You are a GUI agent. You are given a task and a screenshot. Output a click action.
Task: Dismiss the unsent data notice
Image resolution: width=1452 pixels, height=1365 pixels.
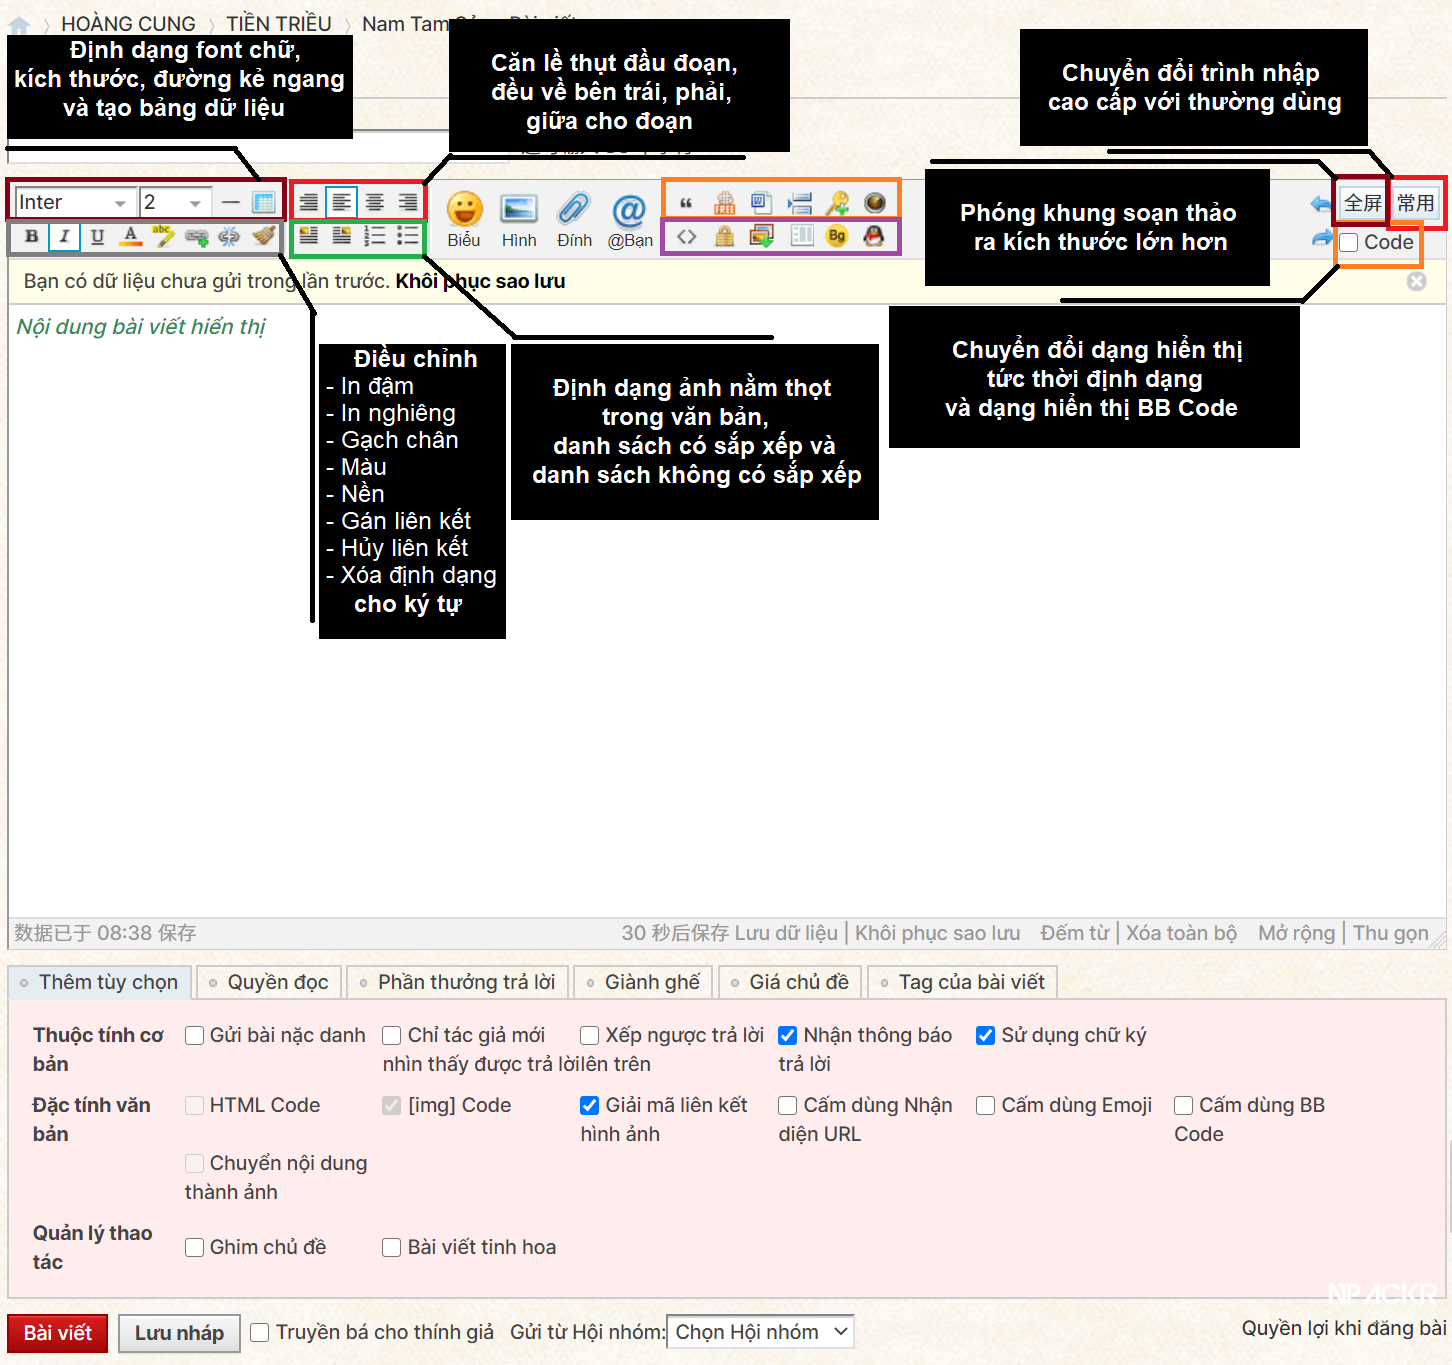click(x=1417, y=281)
